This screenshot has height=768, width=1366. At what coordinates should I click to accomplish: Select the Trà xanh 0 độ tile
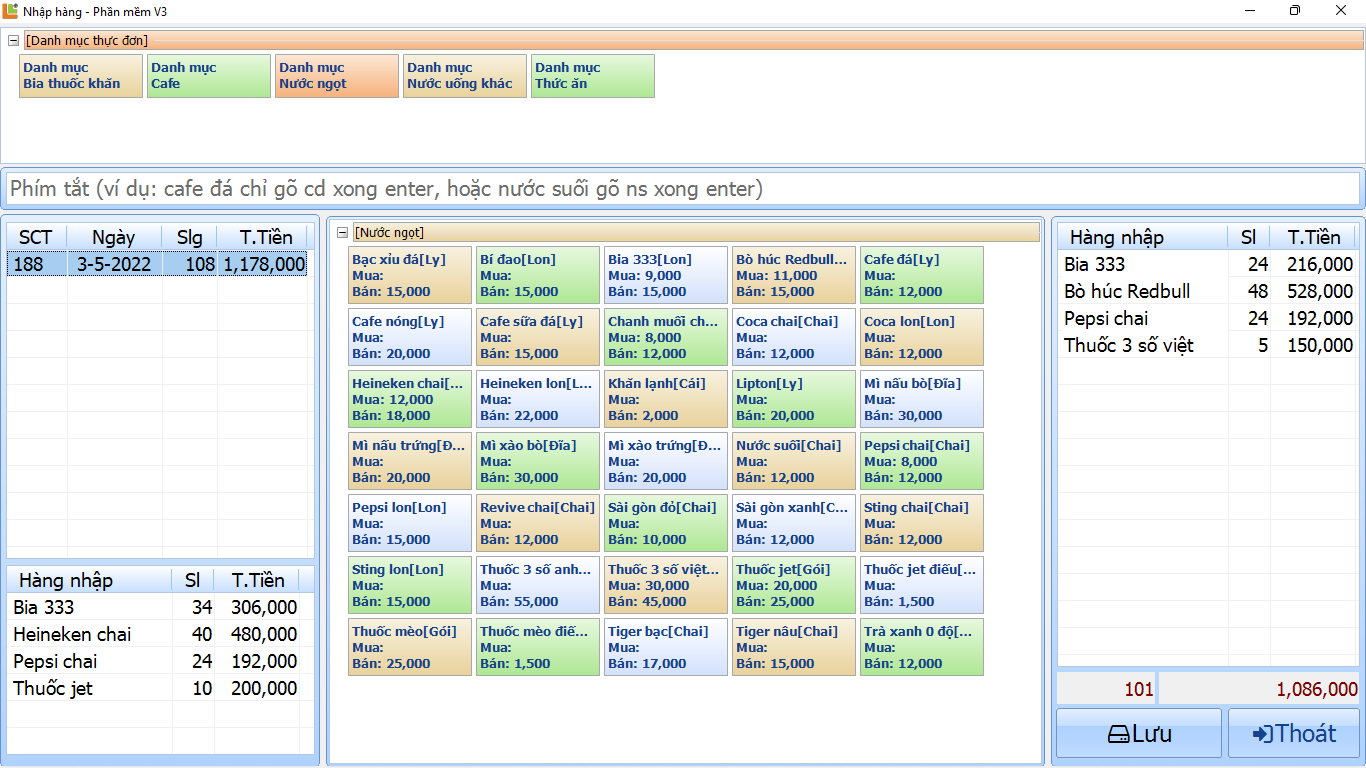click(x=922, y=647)
